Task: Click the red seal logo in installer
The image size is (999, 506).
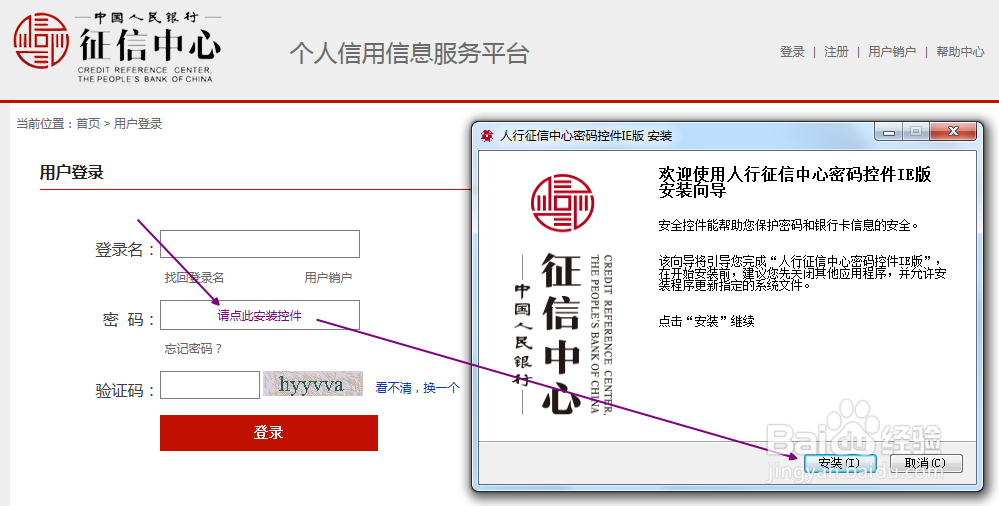Action: pos(562,203)
